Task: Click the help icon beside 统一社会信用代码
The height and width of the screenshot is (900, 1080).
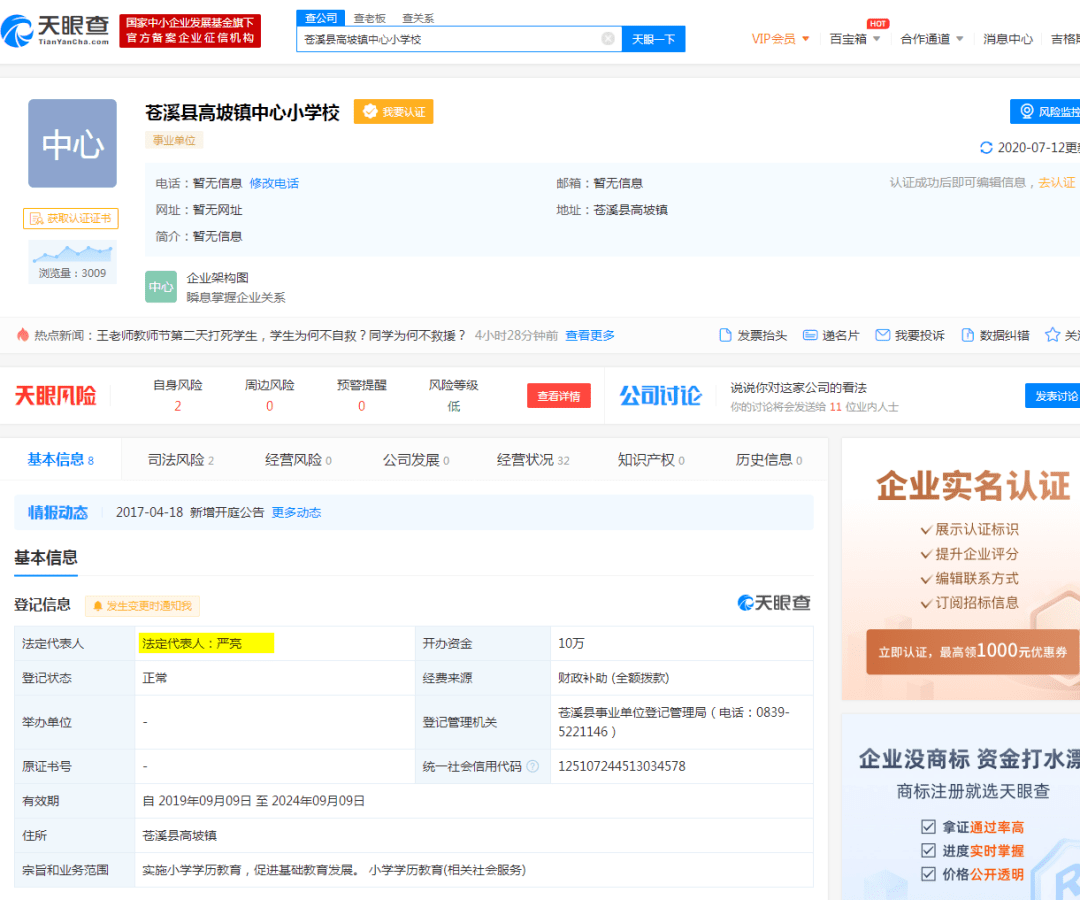Action: (x=533, y=767)
